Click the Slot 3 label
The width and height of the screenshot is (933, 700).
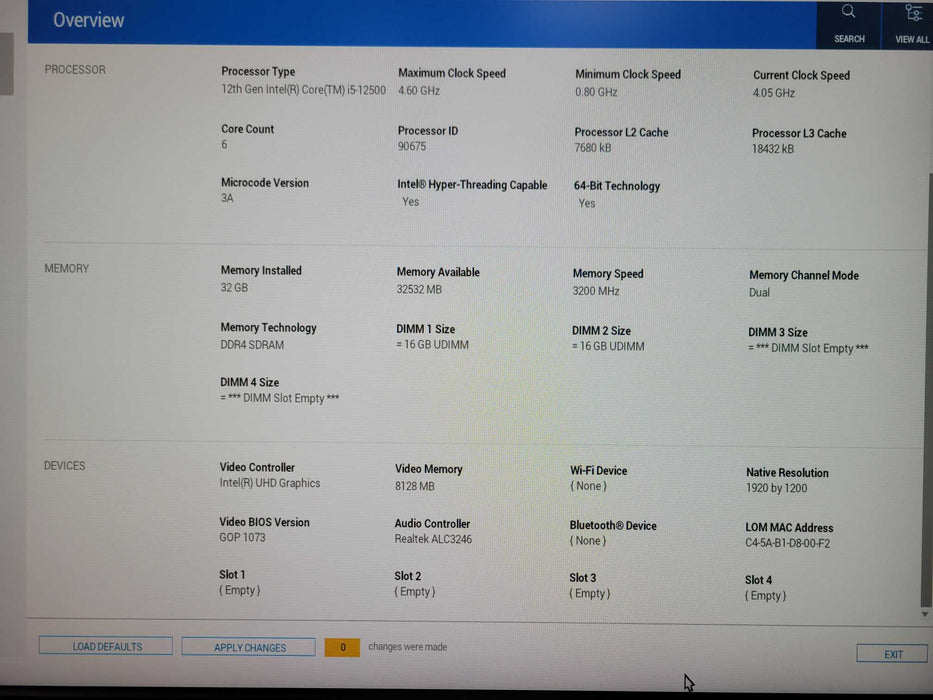(583, 578)
